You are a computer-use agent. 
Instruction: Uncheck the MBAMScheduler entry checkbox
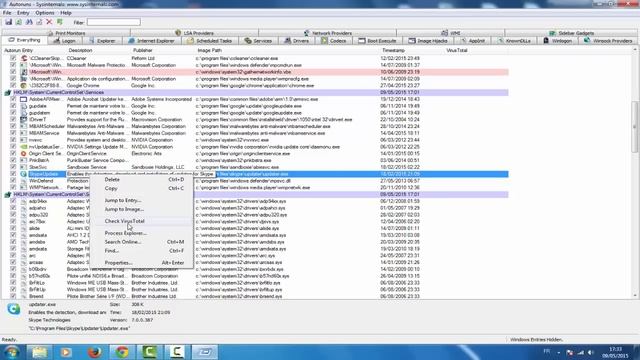pyautogui.click(x=13, y=127)
